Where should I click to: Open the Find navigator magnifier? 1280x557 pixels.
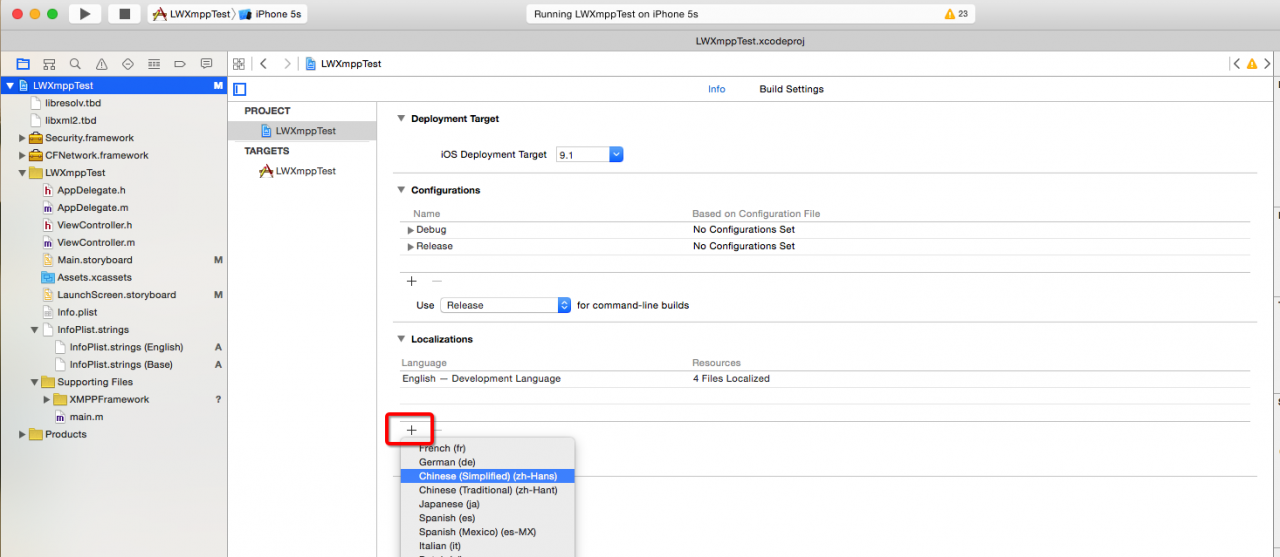click(75, 63)
